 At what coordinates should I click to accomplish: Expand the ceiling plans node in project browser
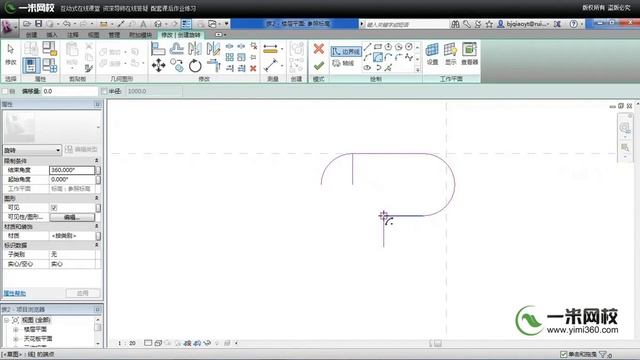(16, 339)
